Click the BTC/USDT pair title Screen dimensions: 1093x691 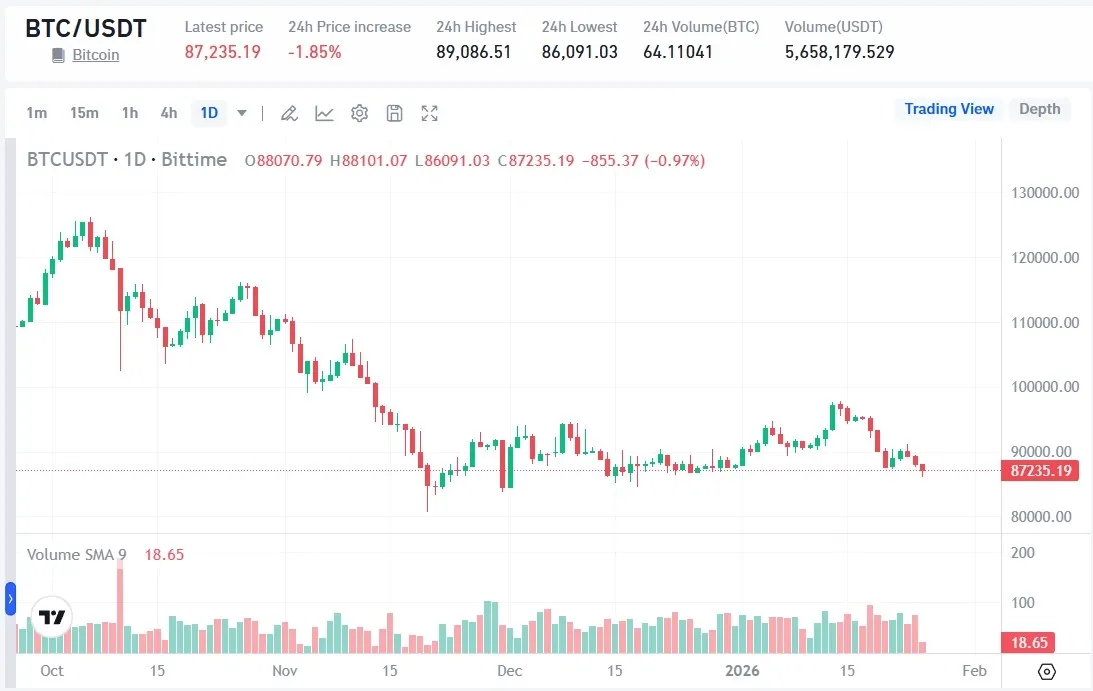coord(86,28)
